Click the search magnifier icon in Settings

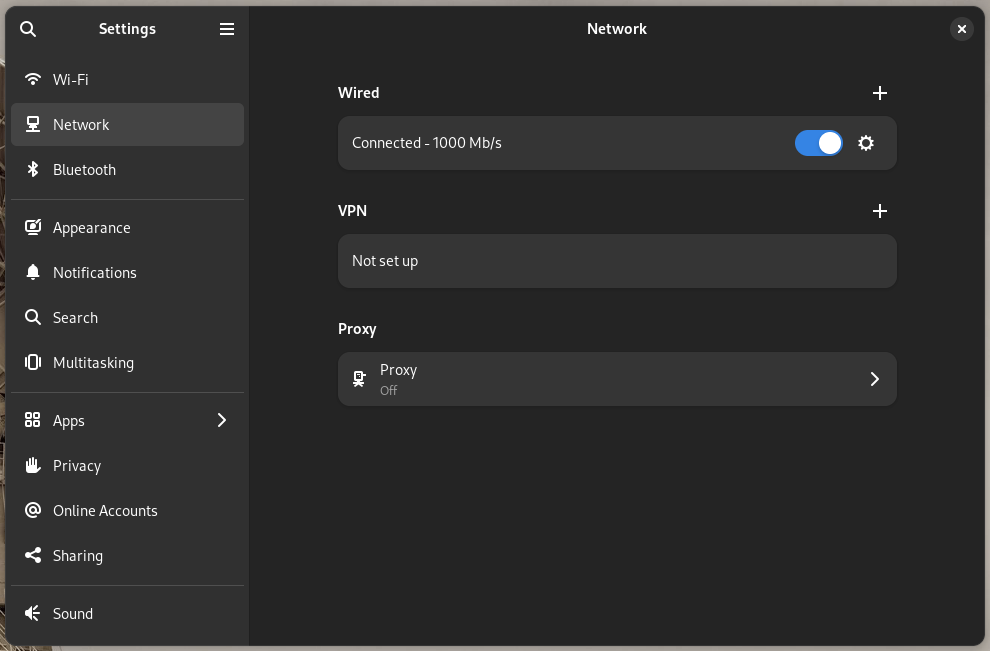[x=27, y=29]
